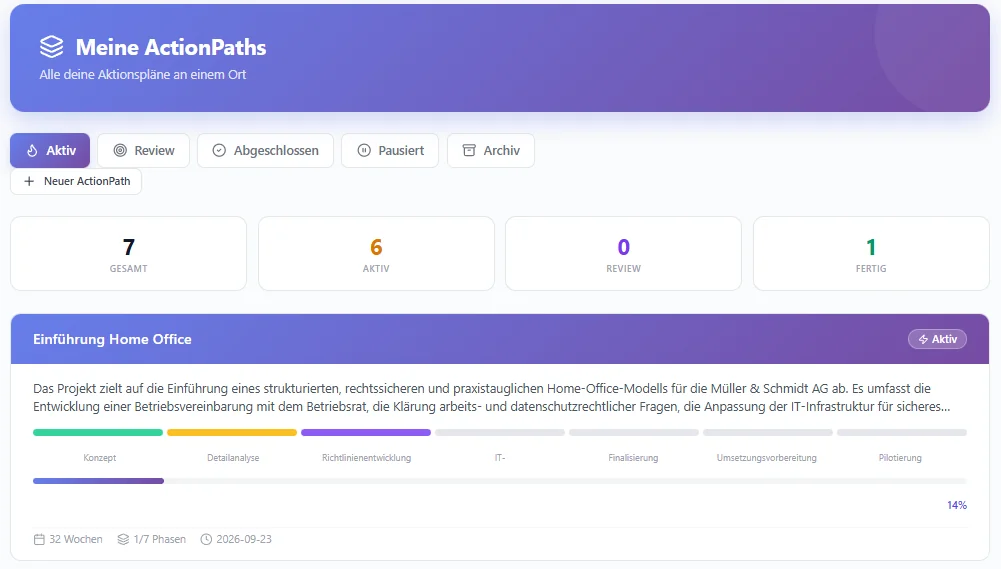Click the Gesamt stat card showing 7

[128, 254]
